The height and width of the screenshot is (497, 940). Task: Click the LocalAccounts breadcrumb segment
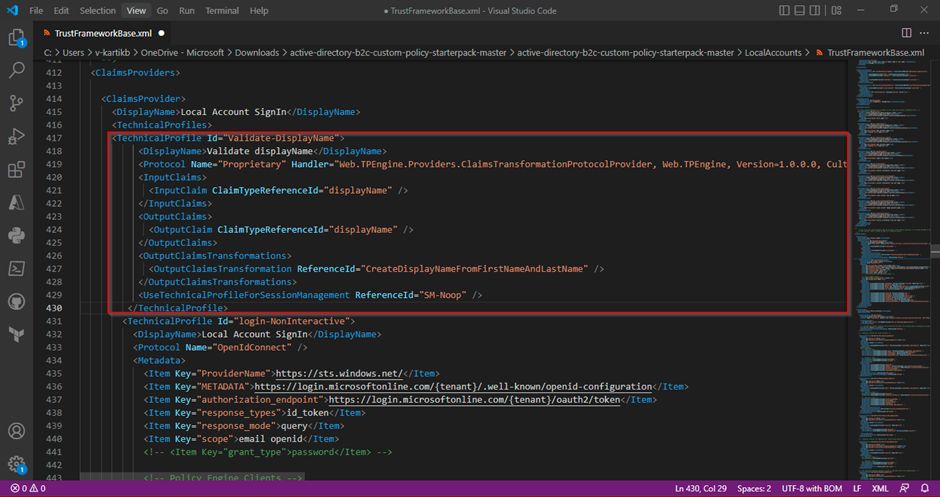point(773,53)
